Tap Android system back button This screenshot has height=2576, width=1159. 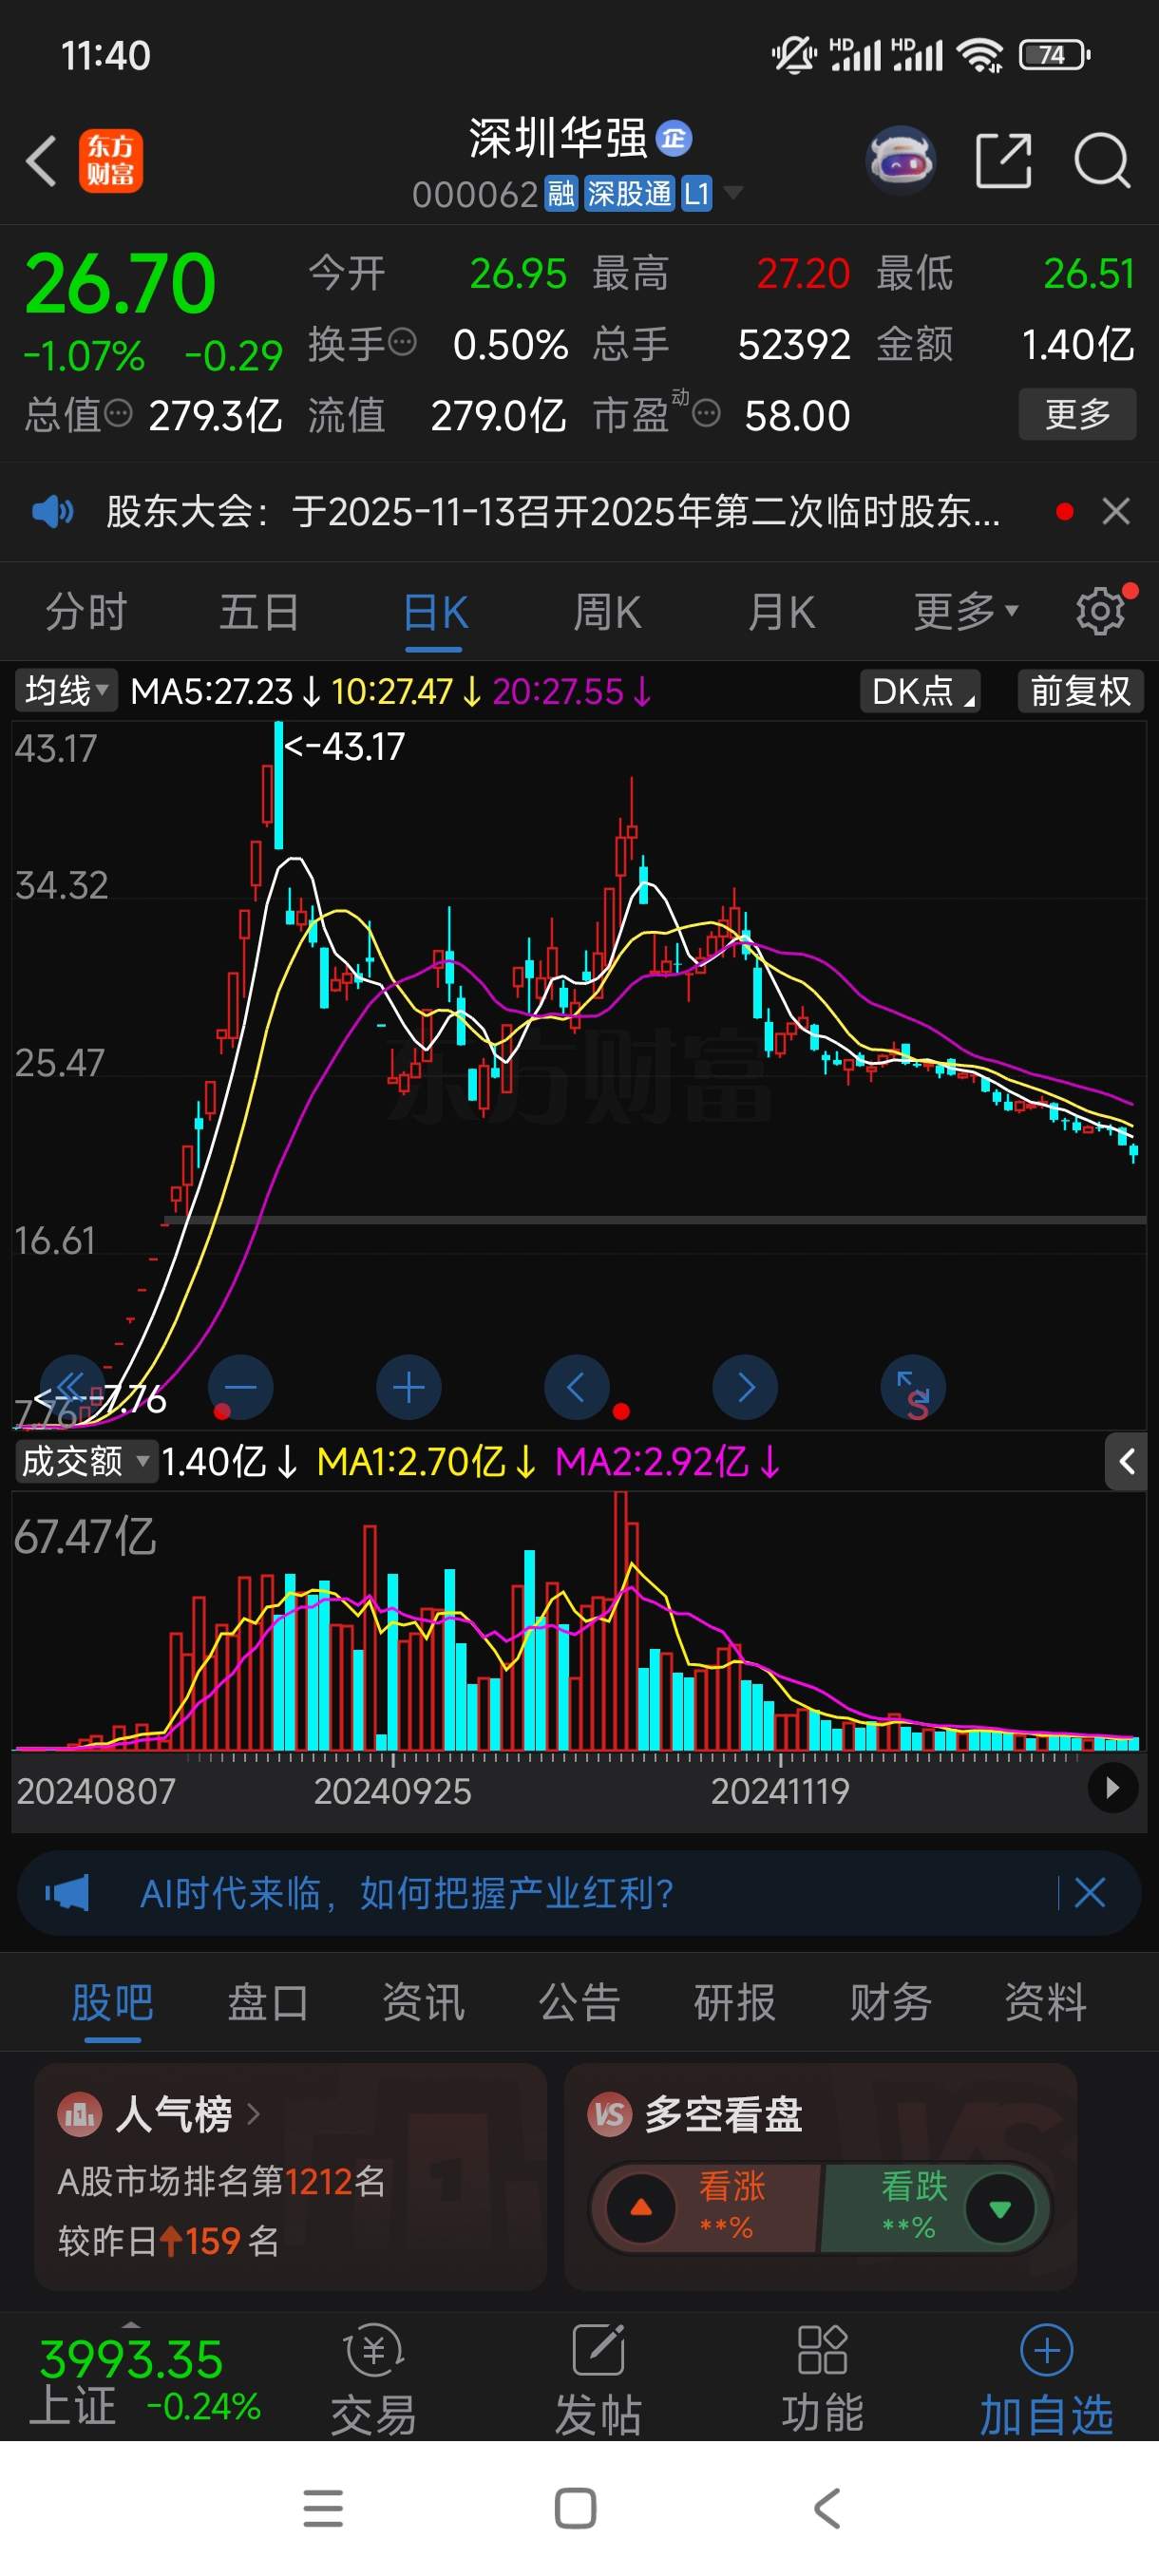(827, 2508)
